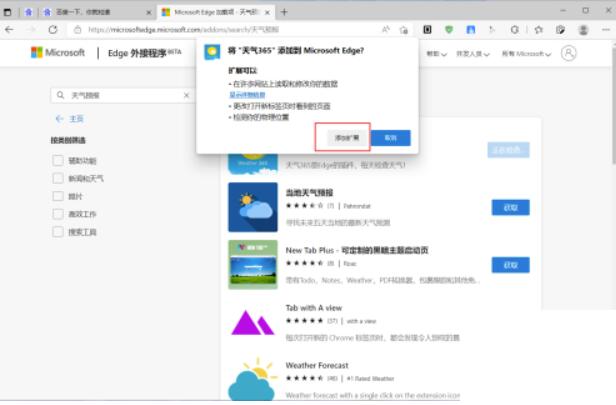Open the green shield extension icon
The width and height of the screenshot is (616, 405).
(449, 29)
